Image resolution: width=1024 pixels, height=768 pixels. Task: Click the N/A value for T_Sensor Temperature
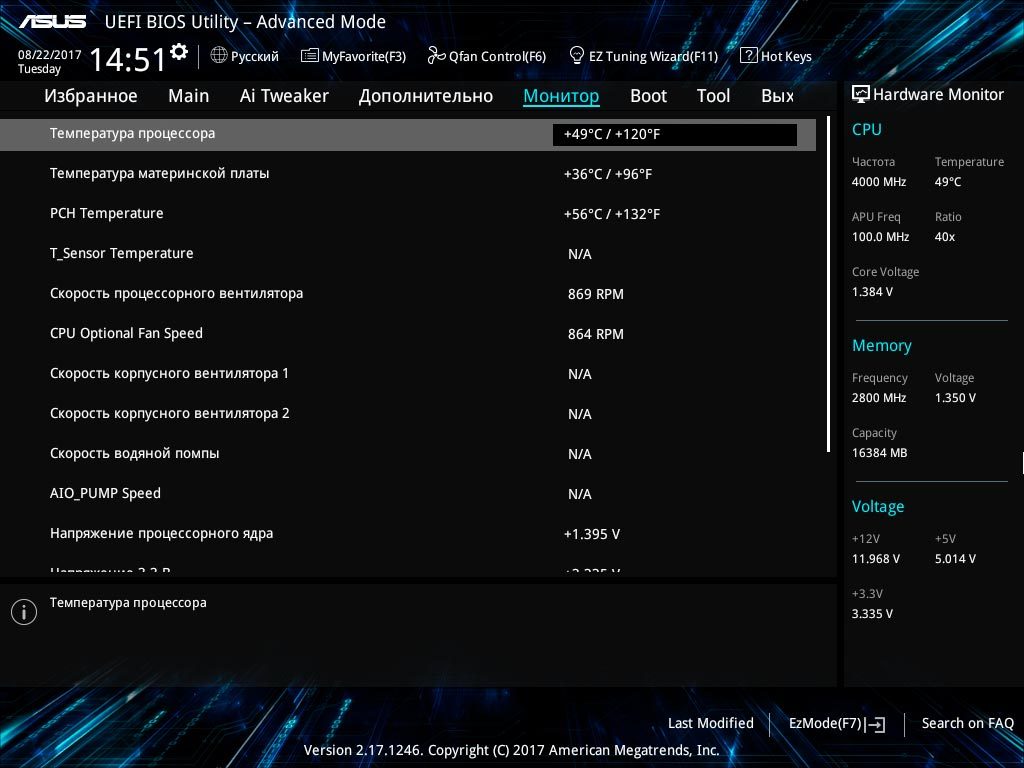(x=580, y=254)
